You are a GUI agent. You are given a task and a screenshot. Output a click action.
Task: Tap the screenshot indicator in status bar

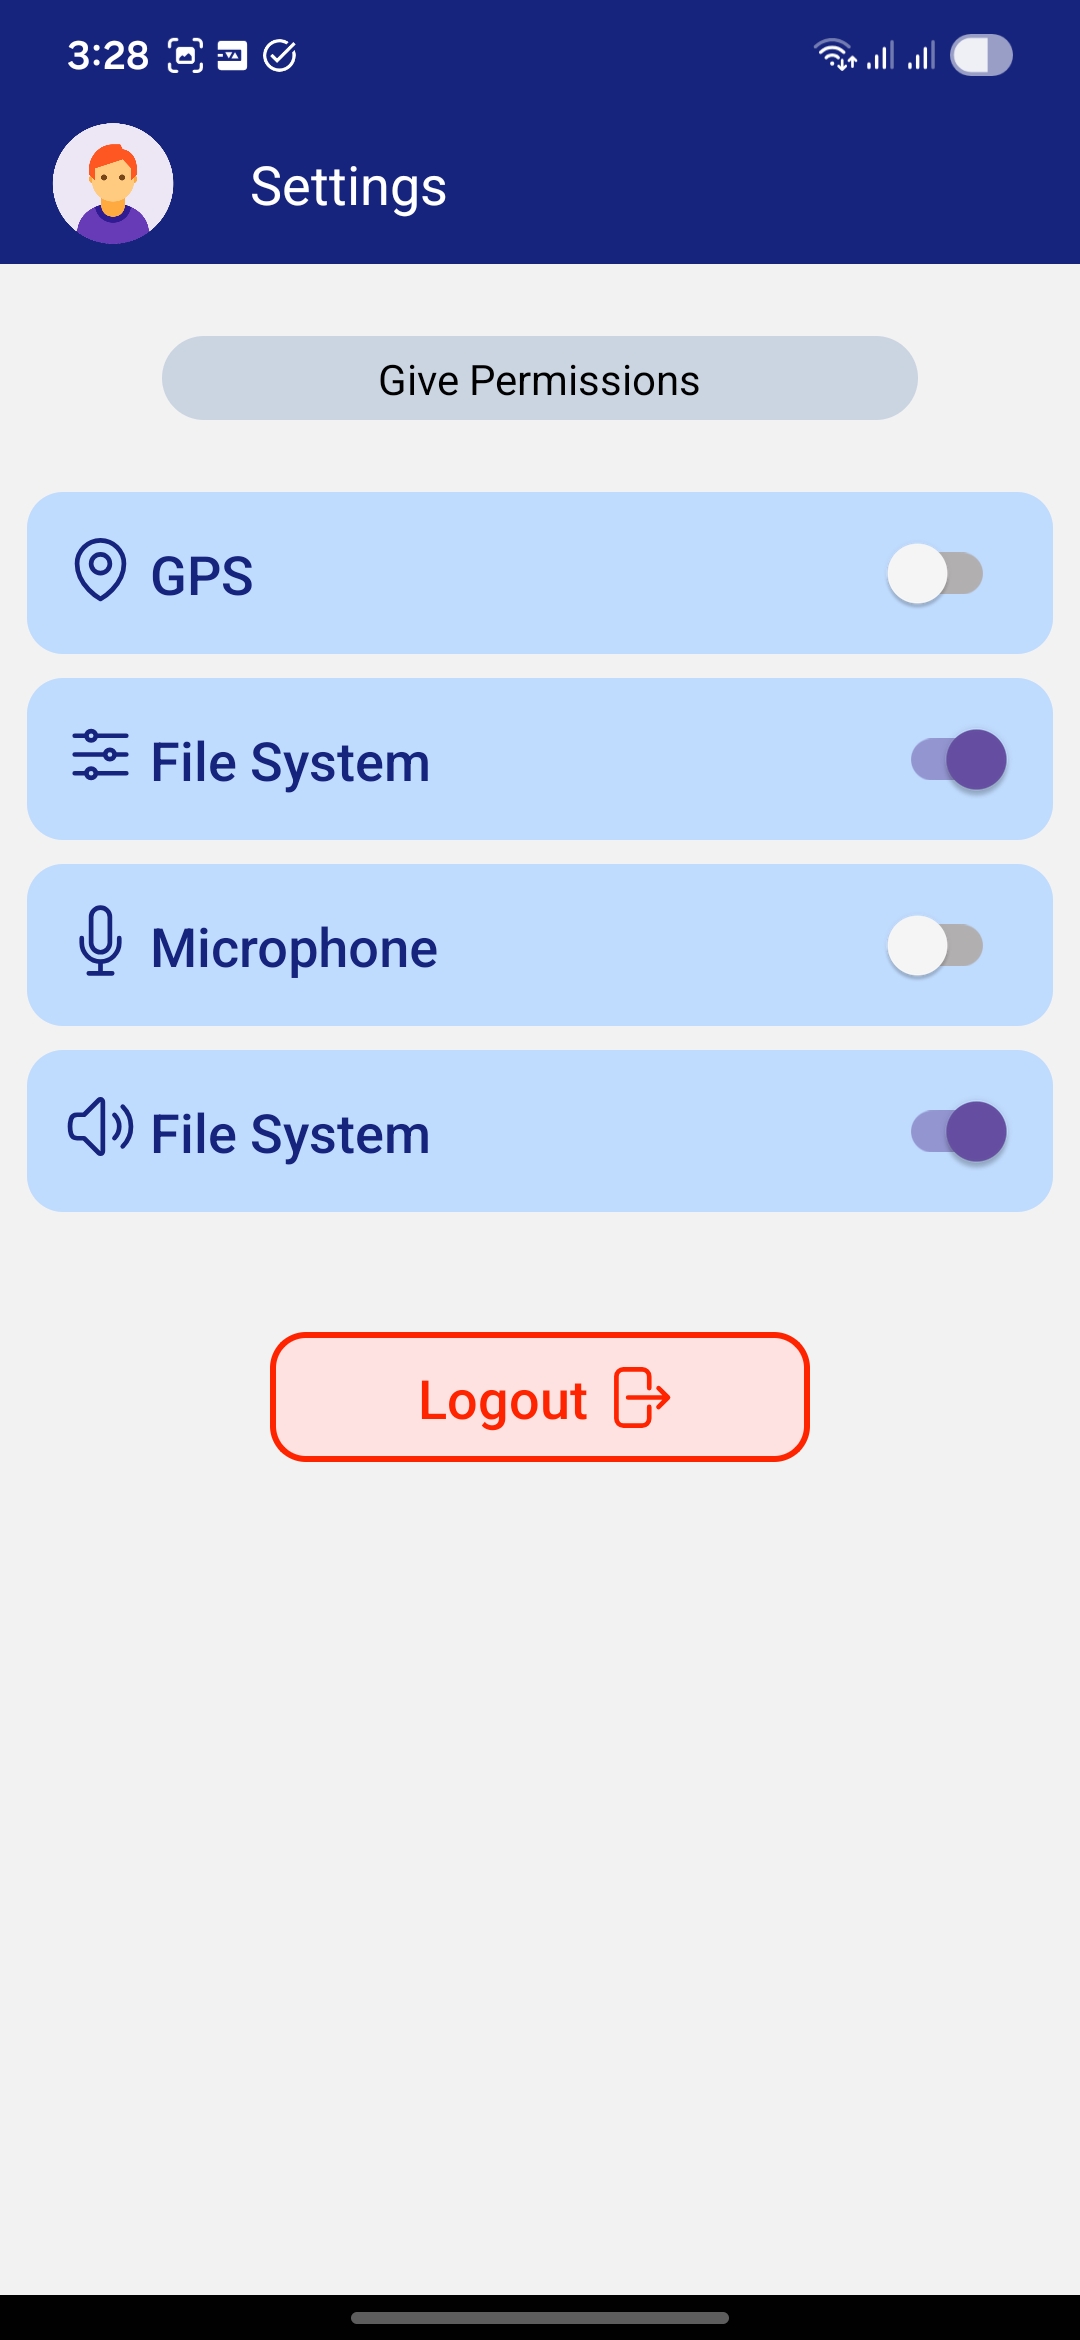tap(185, 55)
